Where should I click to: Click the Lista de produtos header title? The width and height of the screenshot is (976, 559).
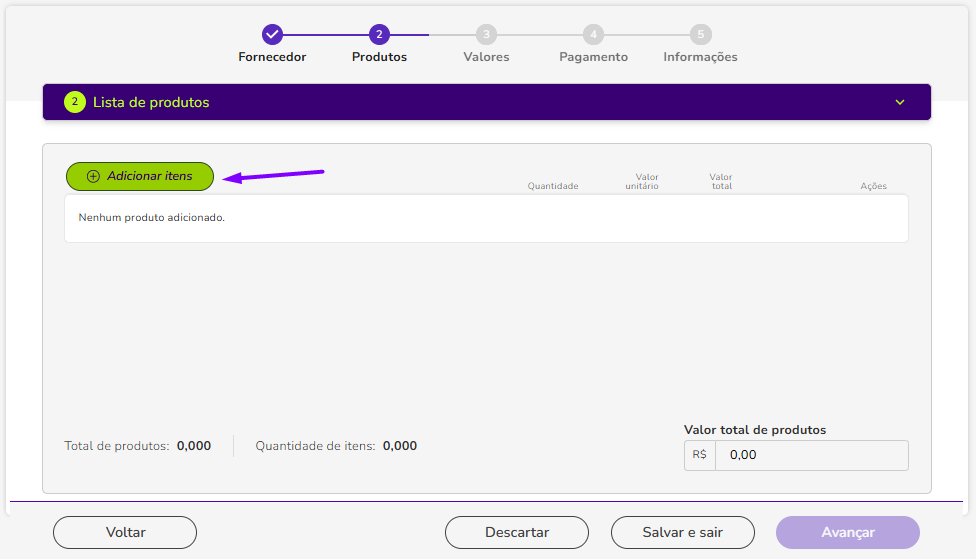(x=151, y=102)
